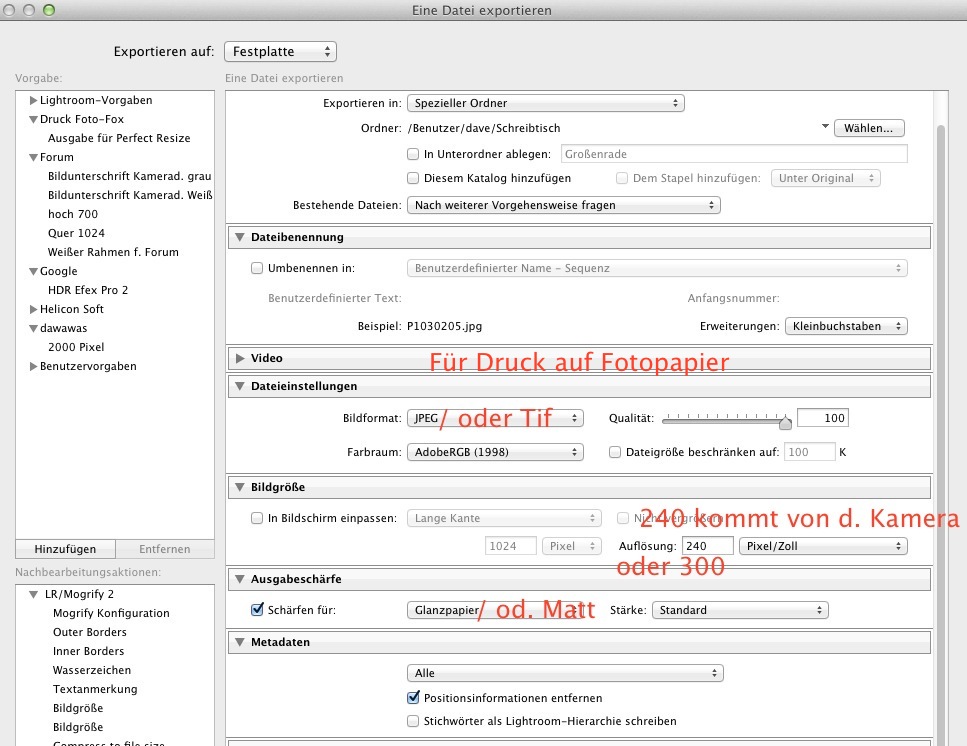
Task: Click the Qualität slider handle
Action: pos(785,421)
